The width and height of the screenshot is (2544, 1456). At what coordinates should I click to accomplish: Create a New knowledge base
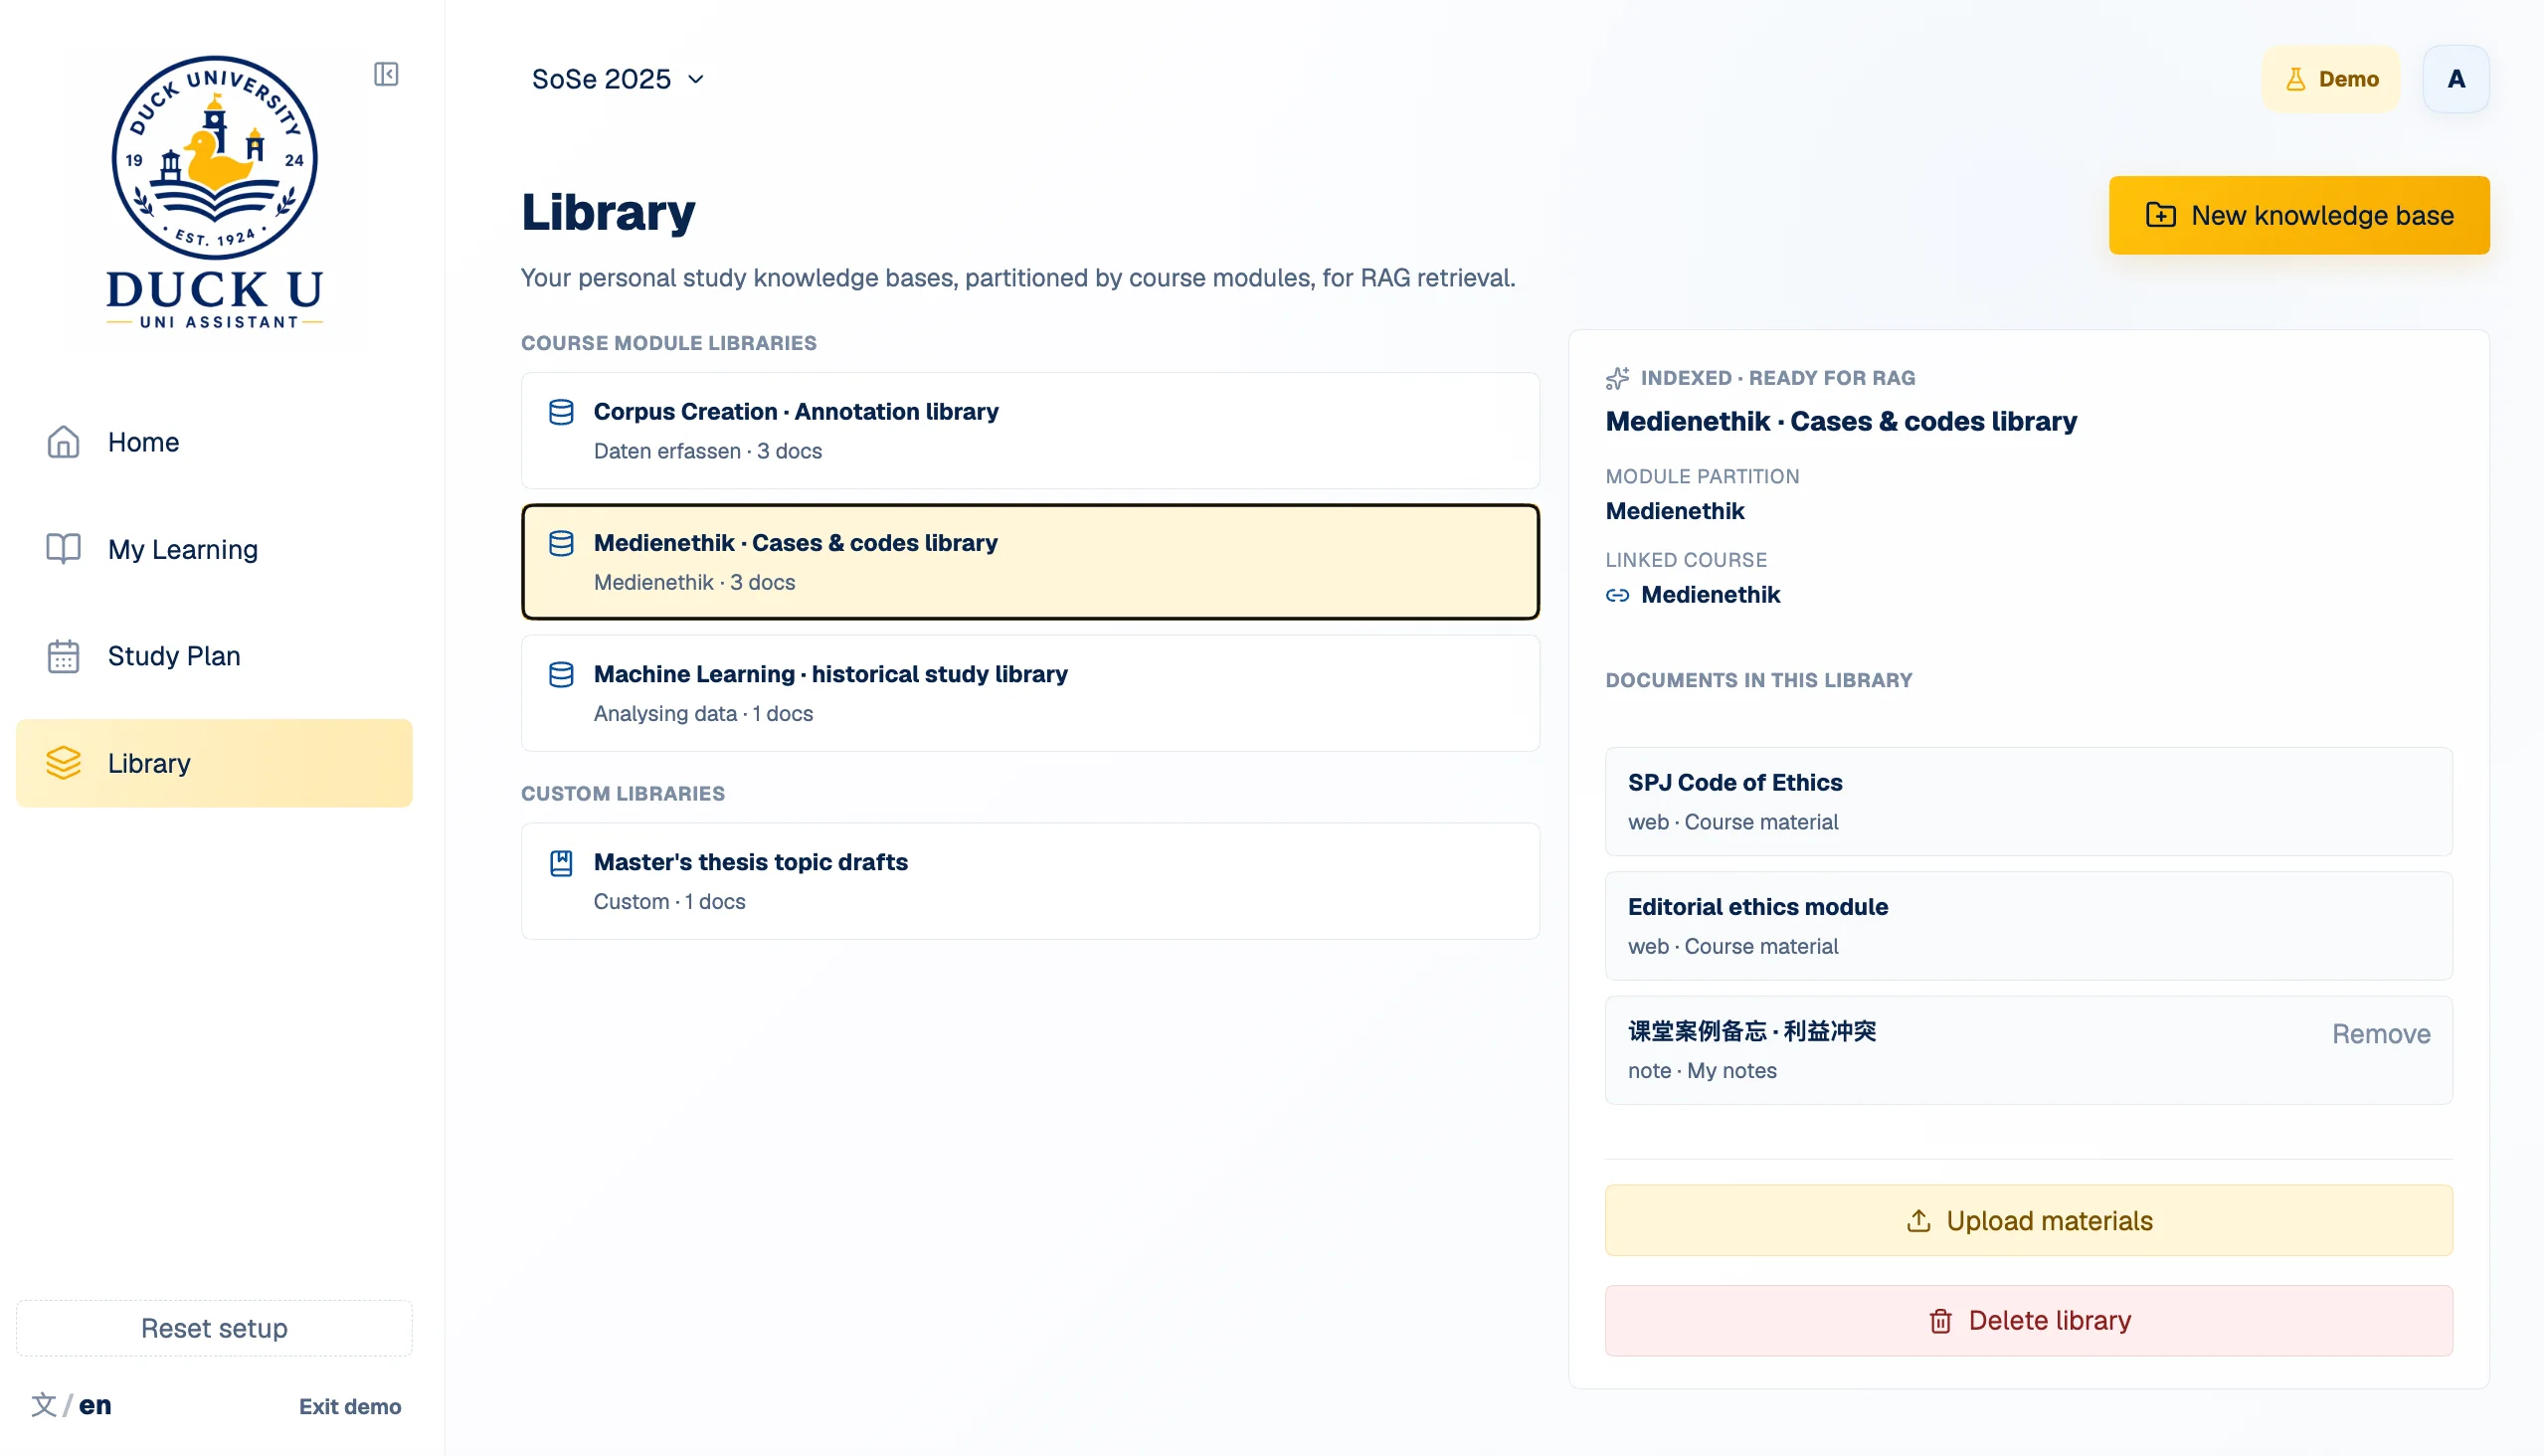[x=2298, y=215]
